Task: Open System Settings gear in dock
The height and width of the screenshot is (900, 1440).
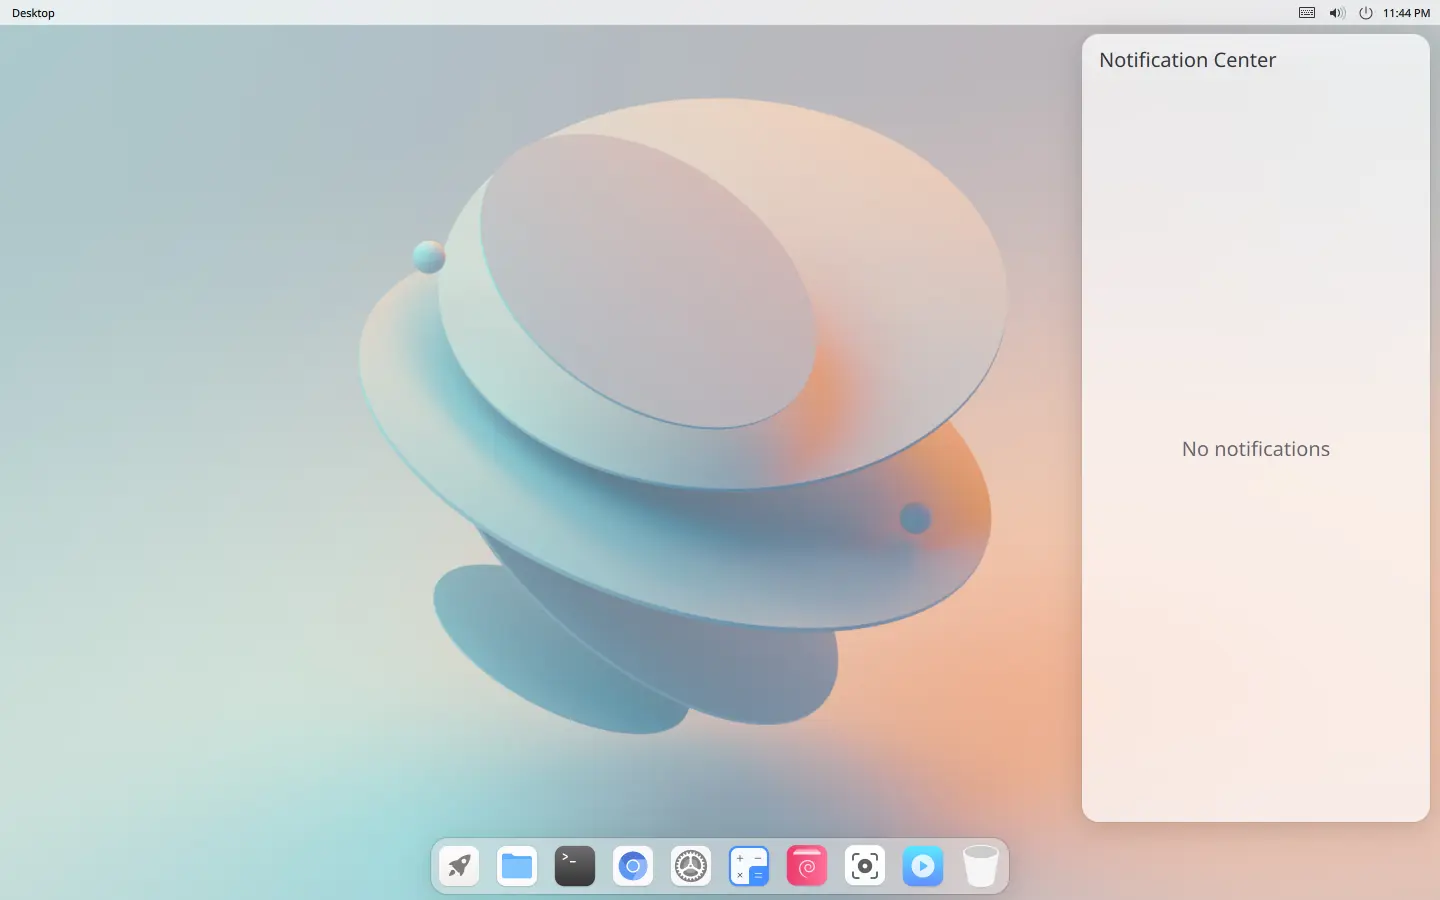Action: 691,866
